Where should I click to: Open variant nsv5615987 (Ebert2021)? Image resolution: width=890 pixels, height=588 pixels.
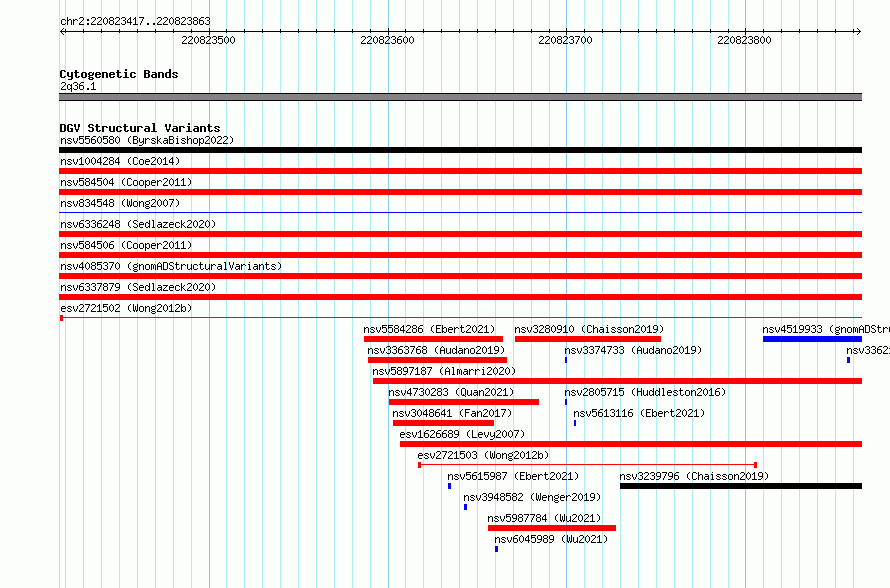pos(513,476)
